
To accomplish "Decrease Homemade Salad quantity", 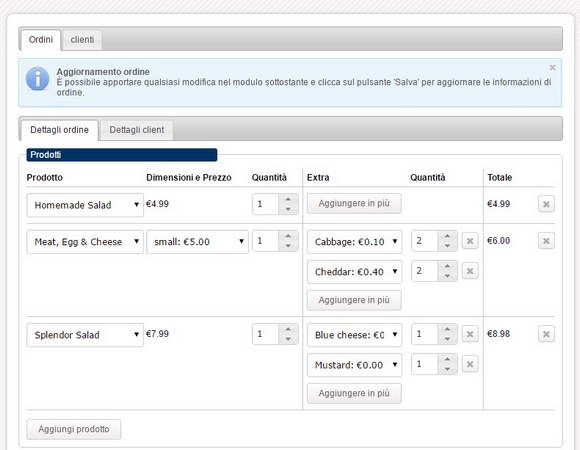I will [x=288, y=209].
